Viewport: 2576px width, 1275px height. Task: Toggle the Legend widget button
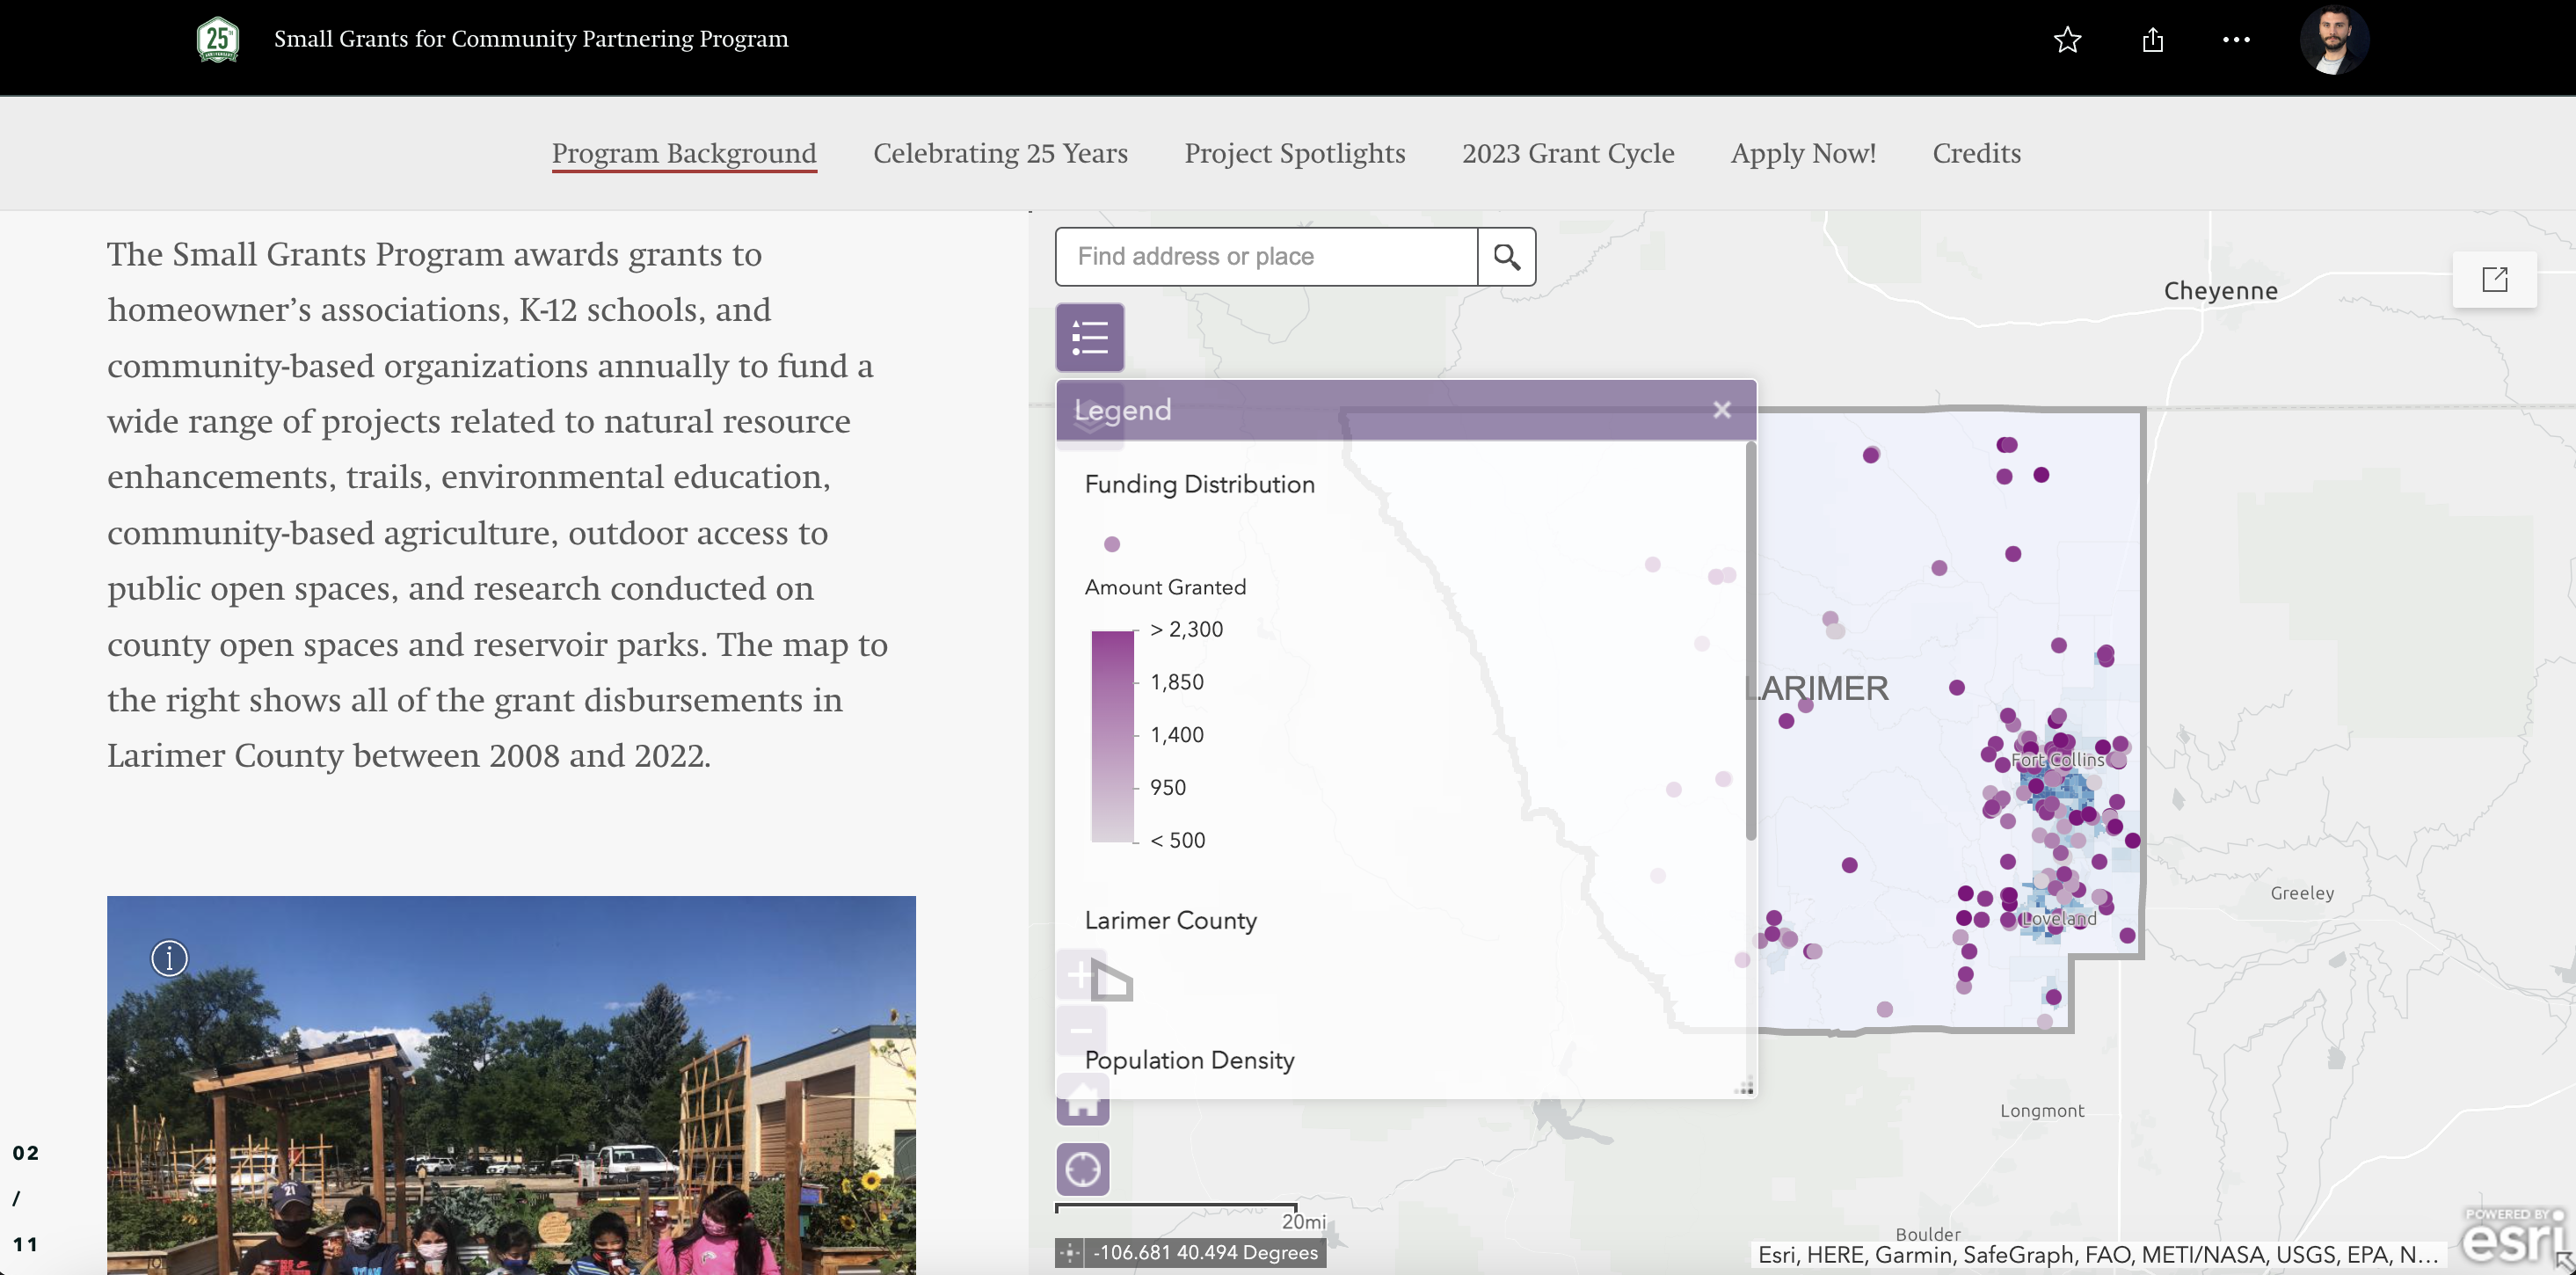[x=1089, y=337]
